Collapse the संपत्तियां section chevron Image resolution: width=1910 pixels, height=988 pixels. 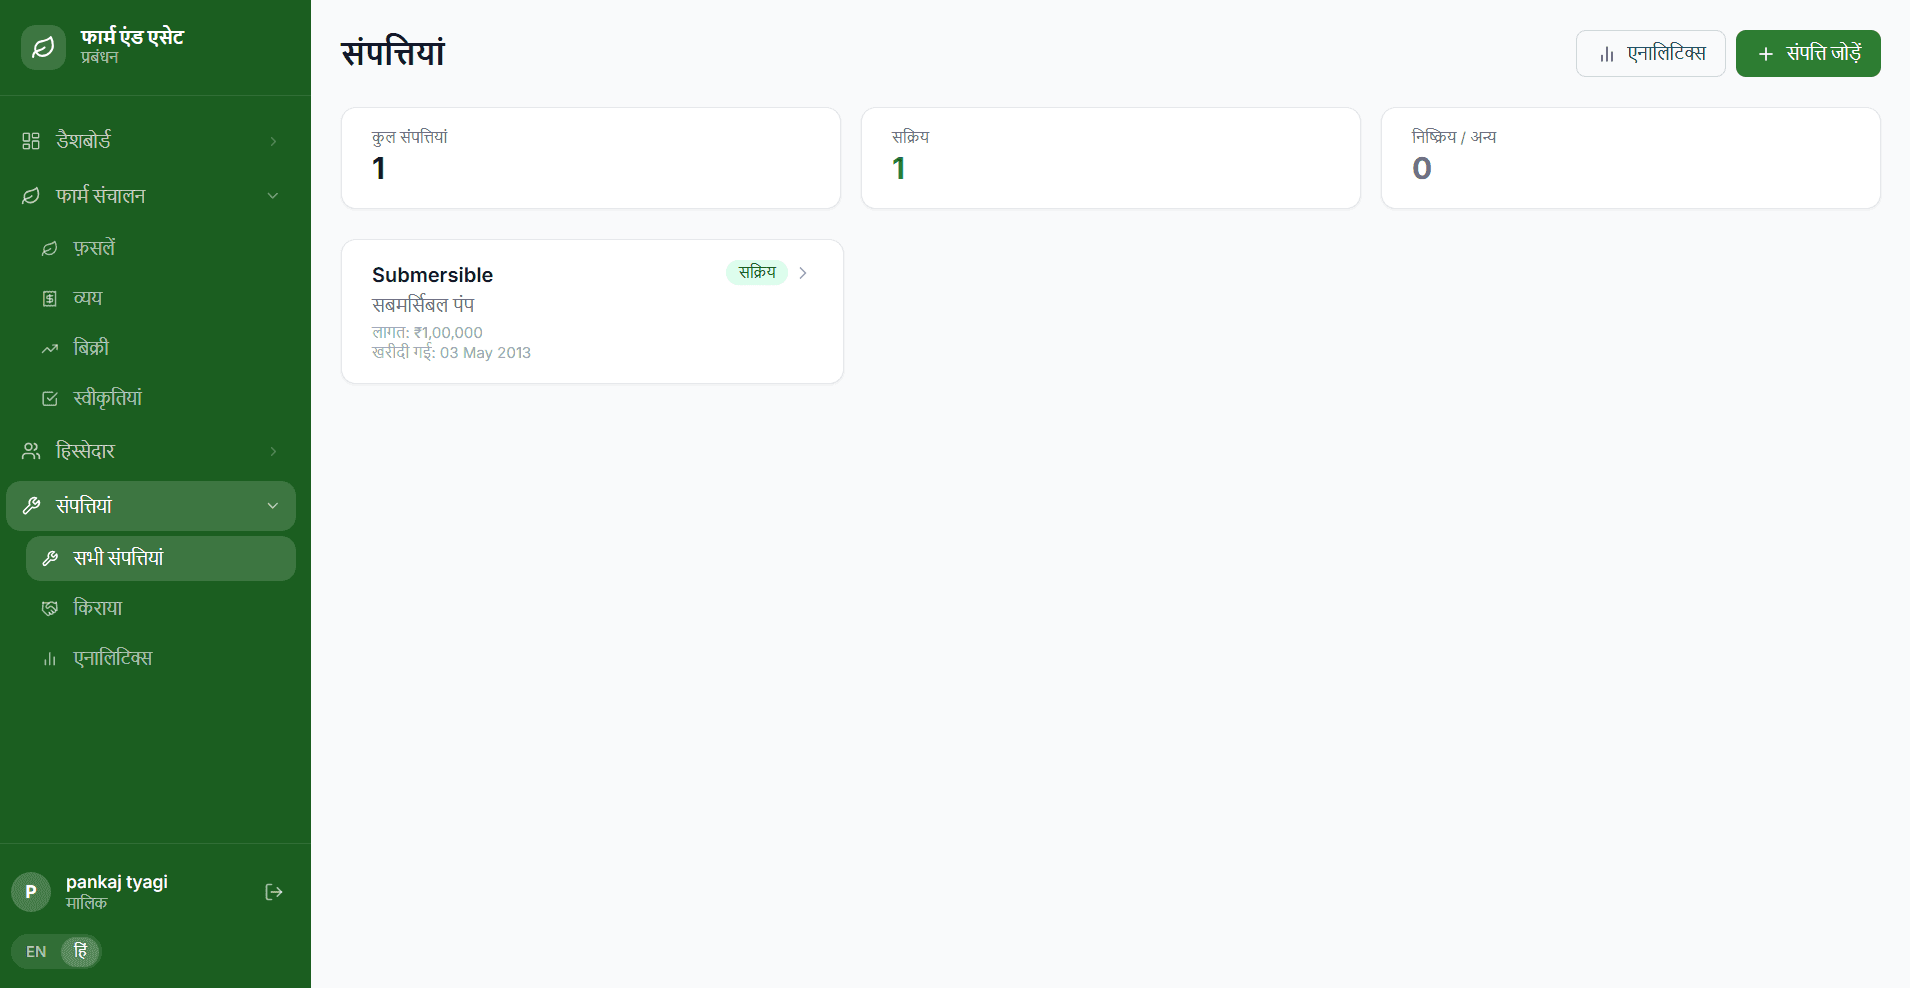tap(273, 506)
